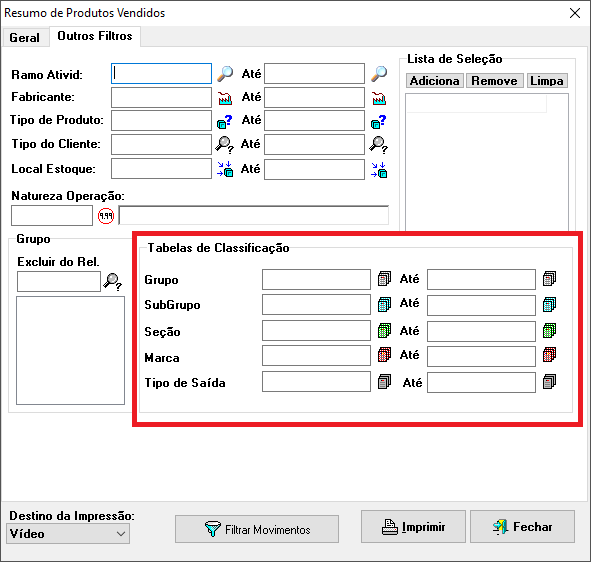Click Excluir do Rel. search icon

(x=113, y=282)
